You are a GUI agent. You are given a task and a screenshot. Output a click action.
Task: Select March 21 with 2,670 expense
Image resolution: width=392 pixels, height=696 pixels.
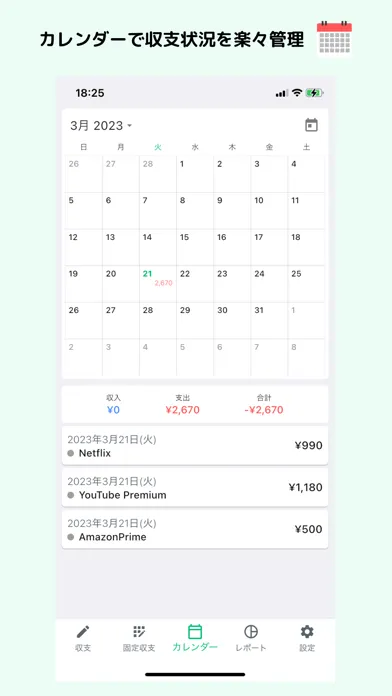coord(158,284)
